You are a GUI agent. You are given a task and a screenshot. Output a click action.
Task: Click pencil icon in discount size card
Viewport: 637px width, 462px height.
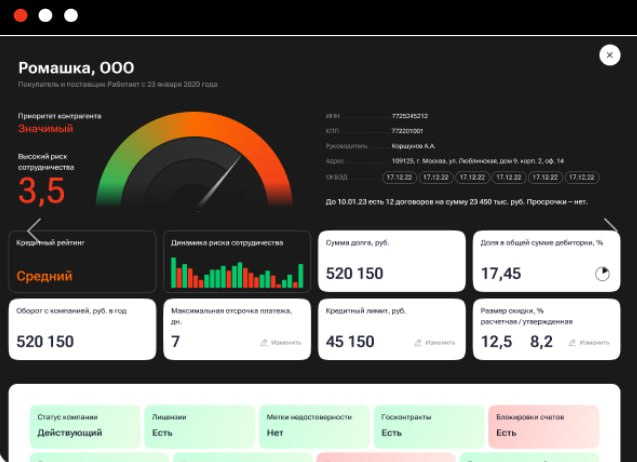tap(572, 343)
